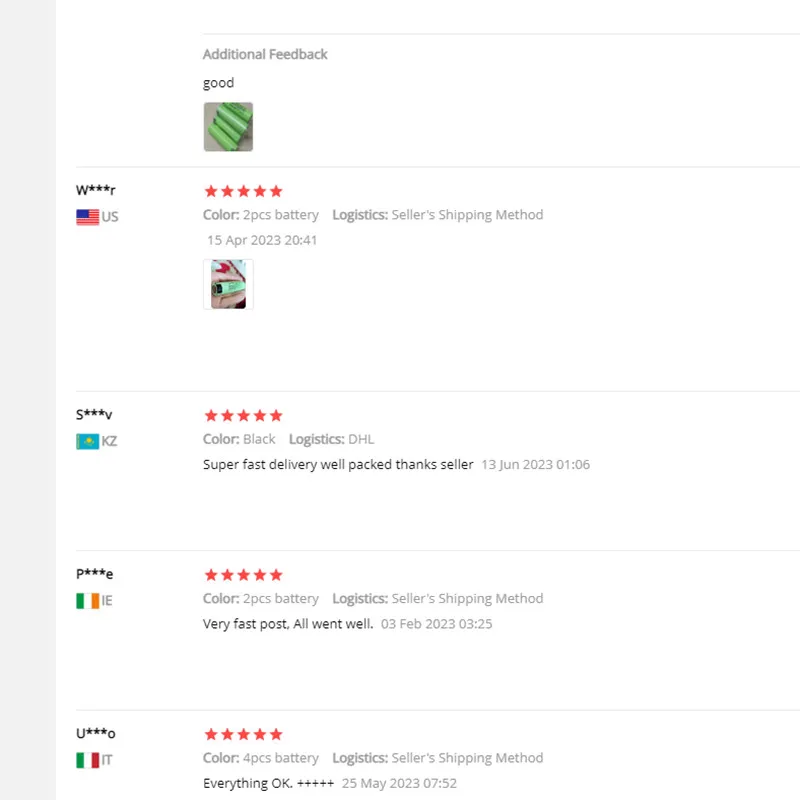Screen dimensions: 800x800
Task: Click S***v's five-star rating
Action: 243,415
